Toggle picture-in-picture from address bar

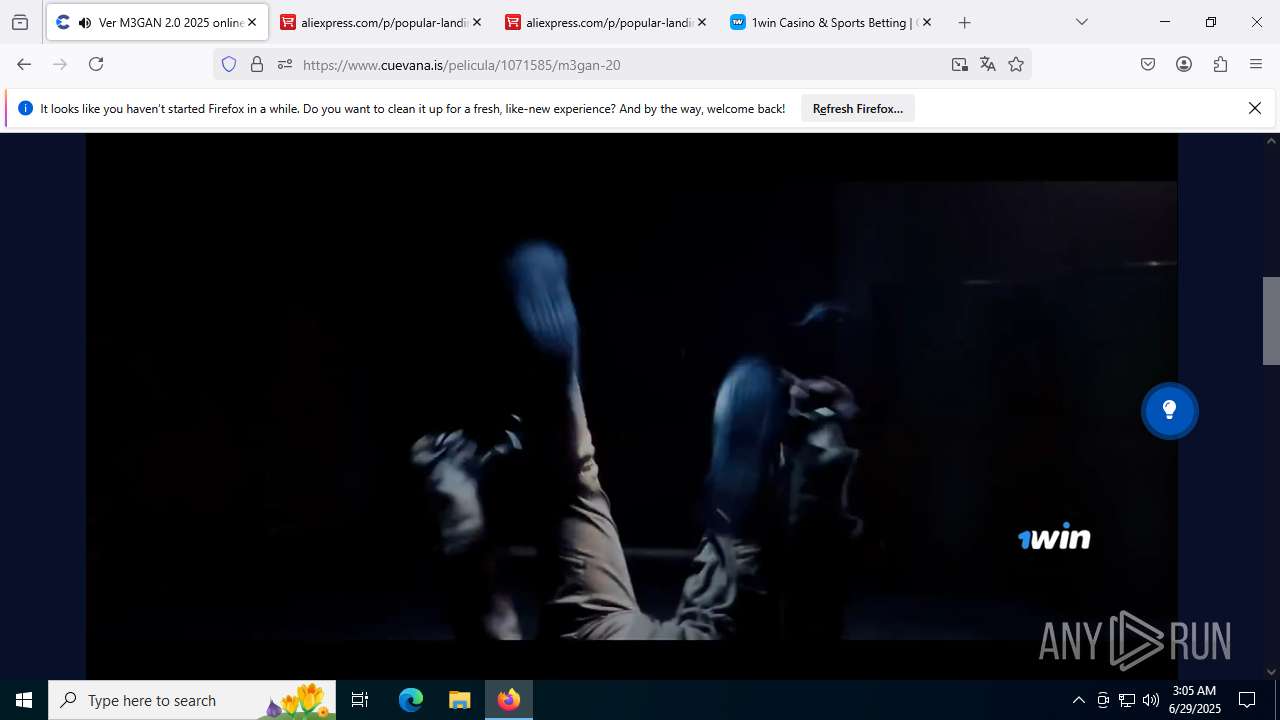[960, 64]
